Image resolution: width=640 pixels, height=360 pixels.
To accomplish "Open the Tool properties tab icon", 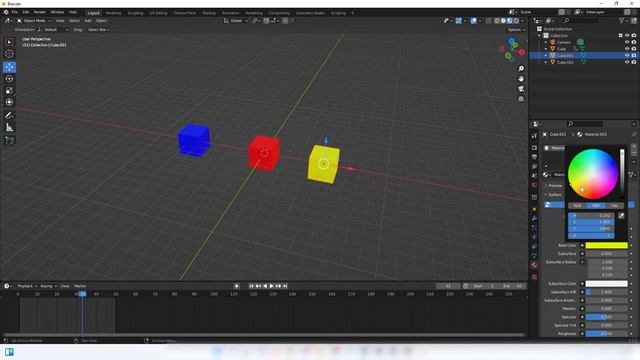I will [534, 136].
